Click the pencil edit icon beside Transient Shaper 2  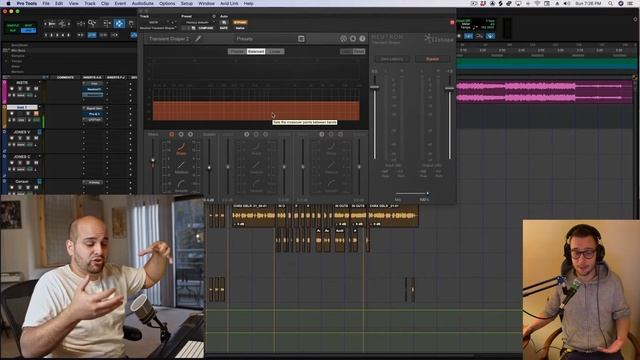[x=198, y=38]
